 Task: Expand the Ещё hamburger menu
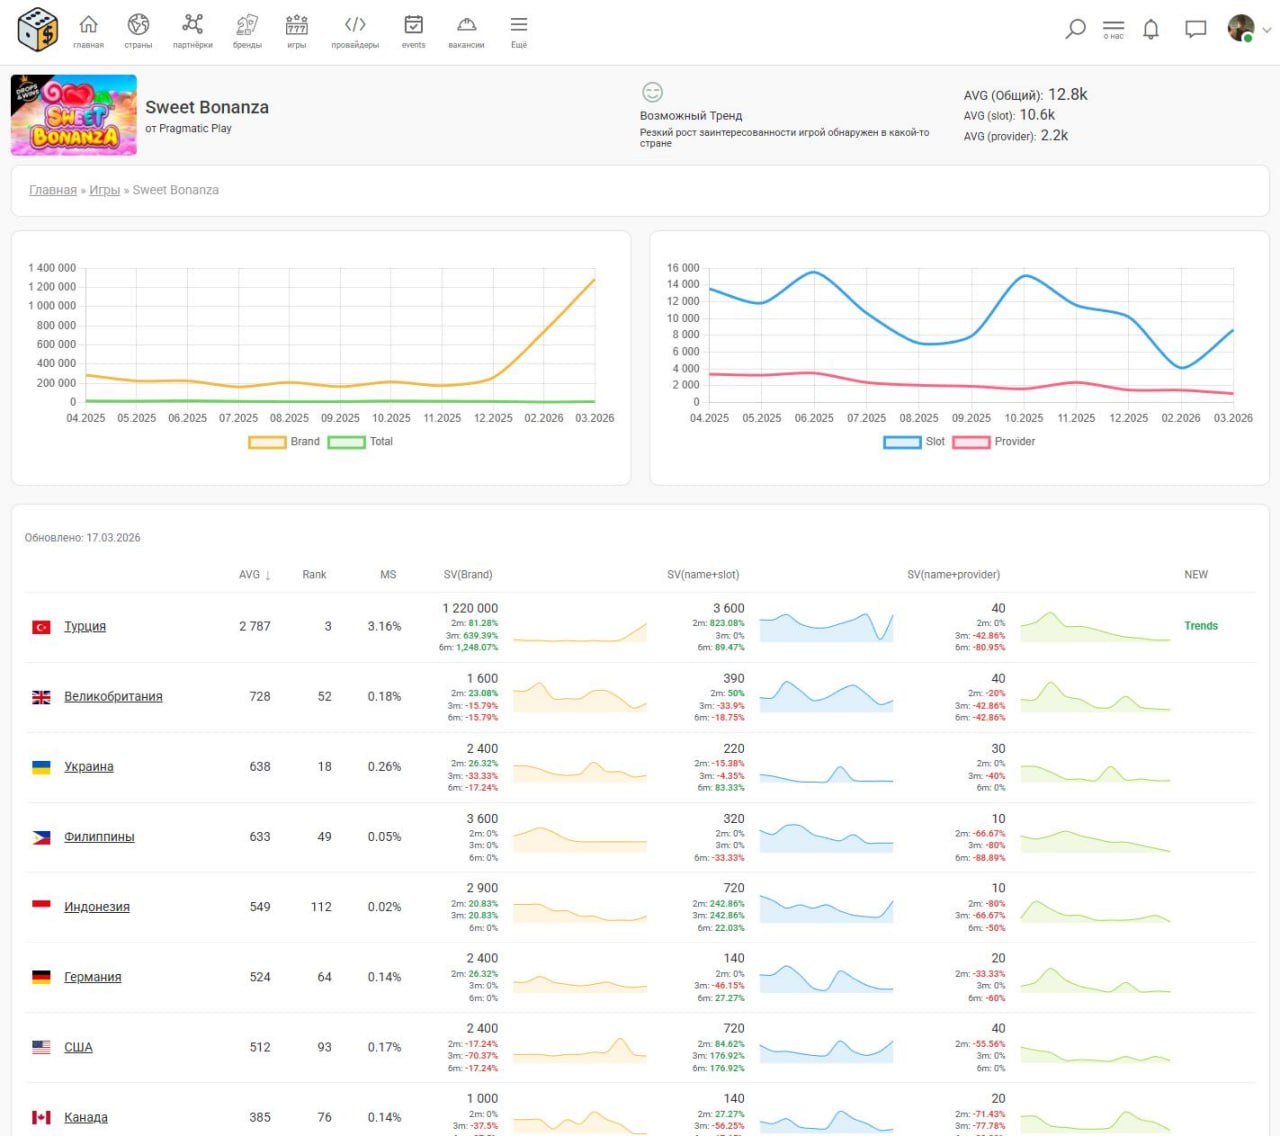pyautogui.click(x=518, y=30)
